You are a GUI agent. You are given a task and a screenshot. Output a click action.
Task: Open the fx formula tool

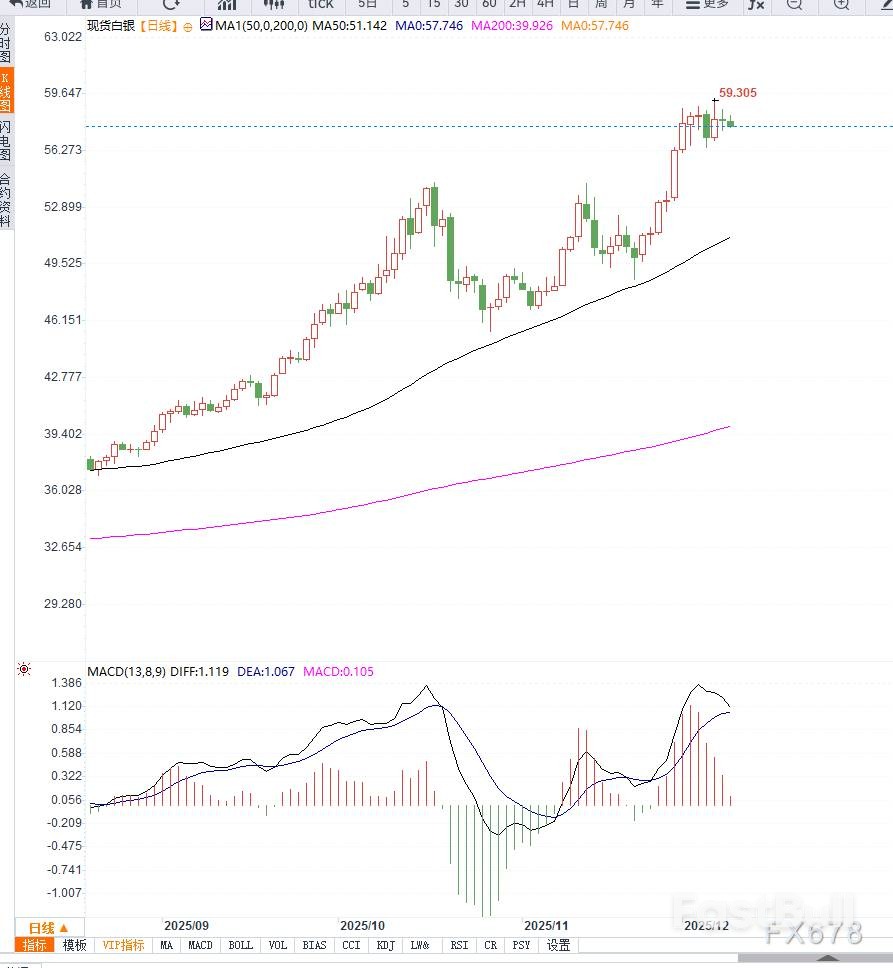[756, 4]
